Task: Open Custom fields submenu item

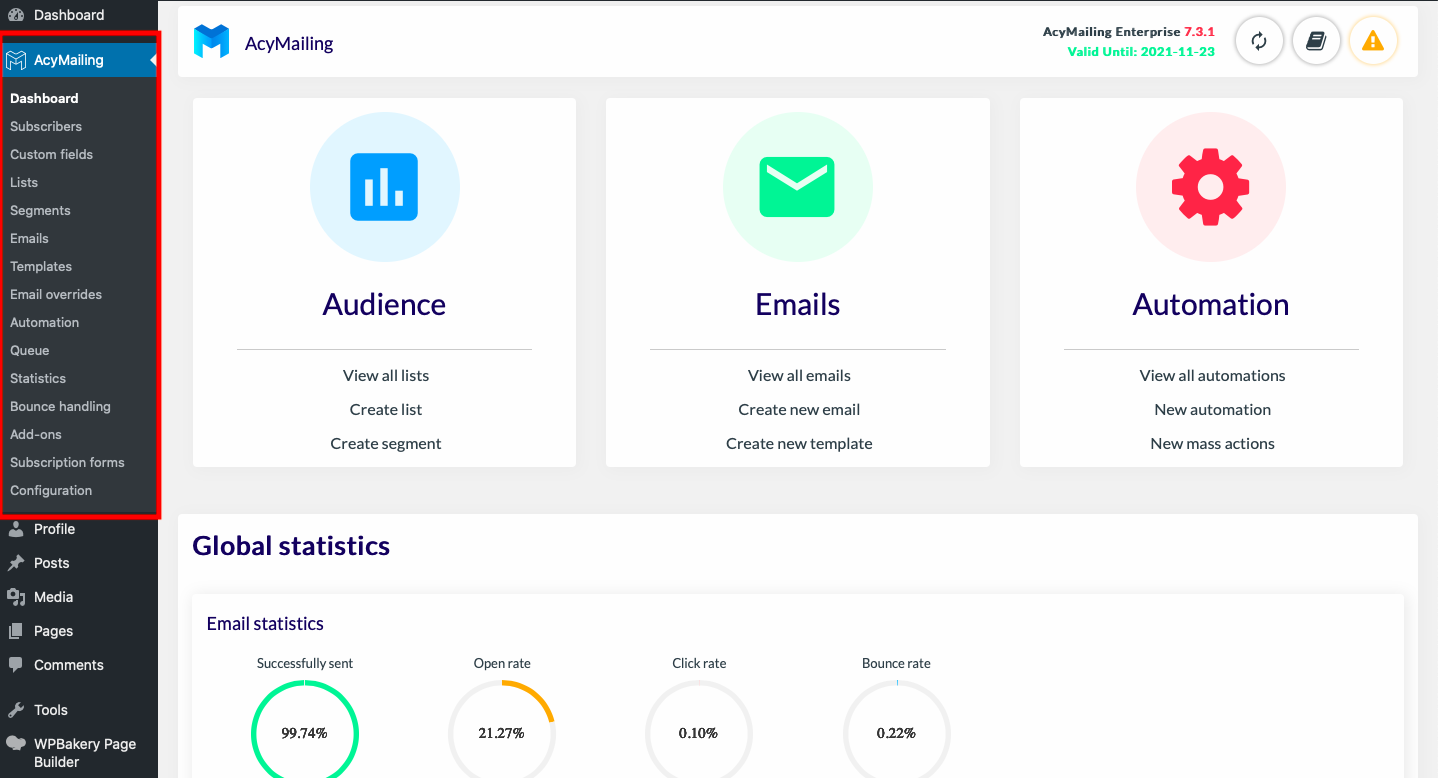Action: point(51,154)
